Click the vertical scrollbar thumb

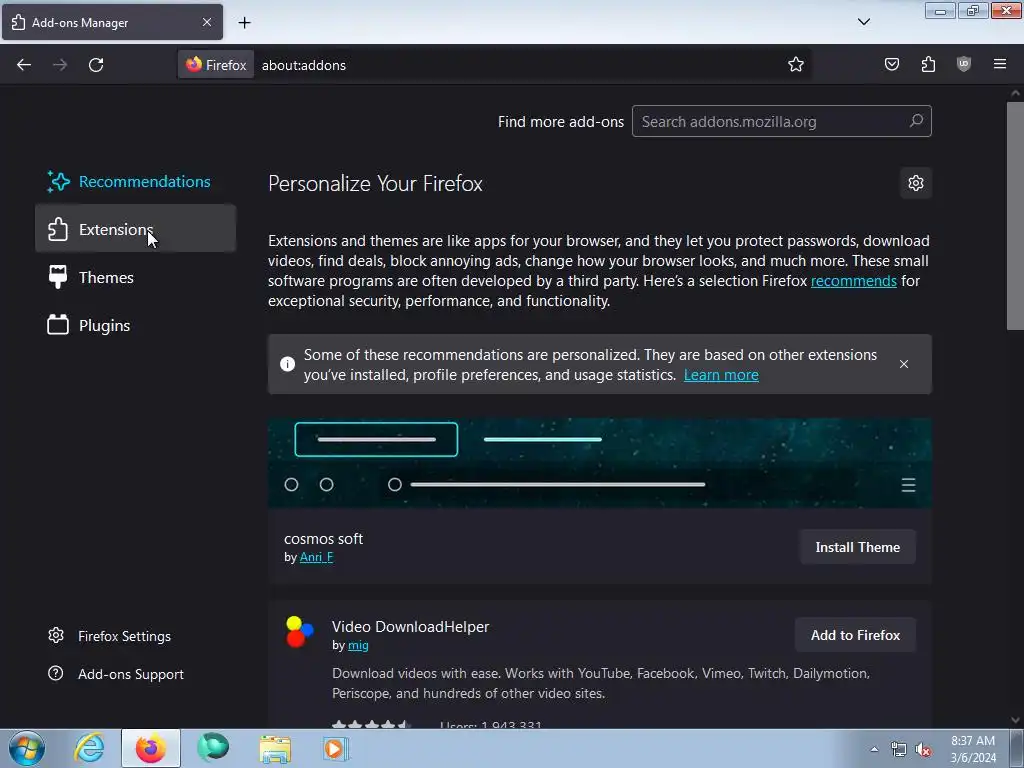(1015, 216)
